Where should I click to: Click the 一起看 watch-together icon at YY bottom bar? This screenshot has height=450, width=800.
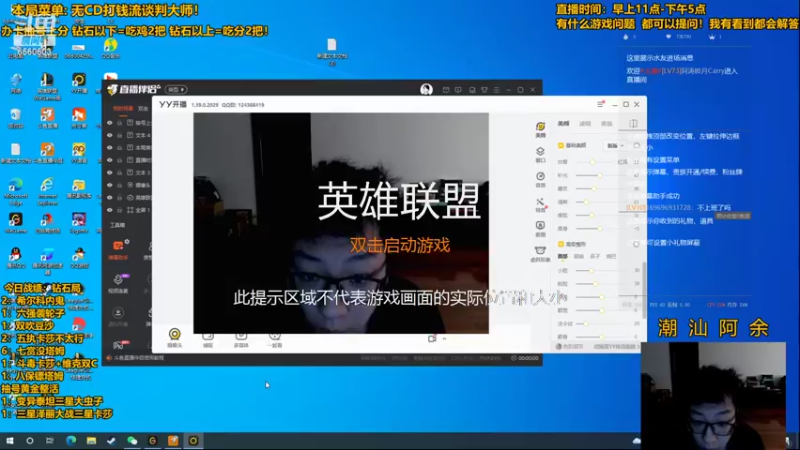(x=274, y=339)
